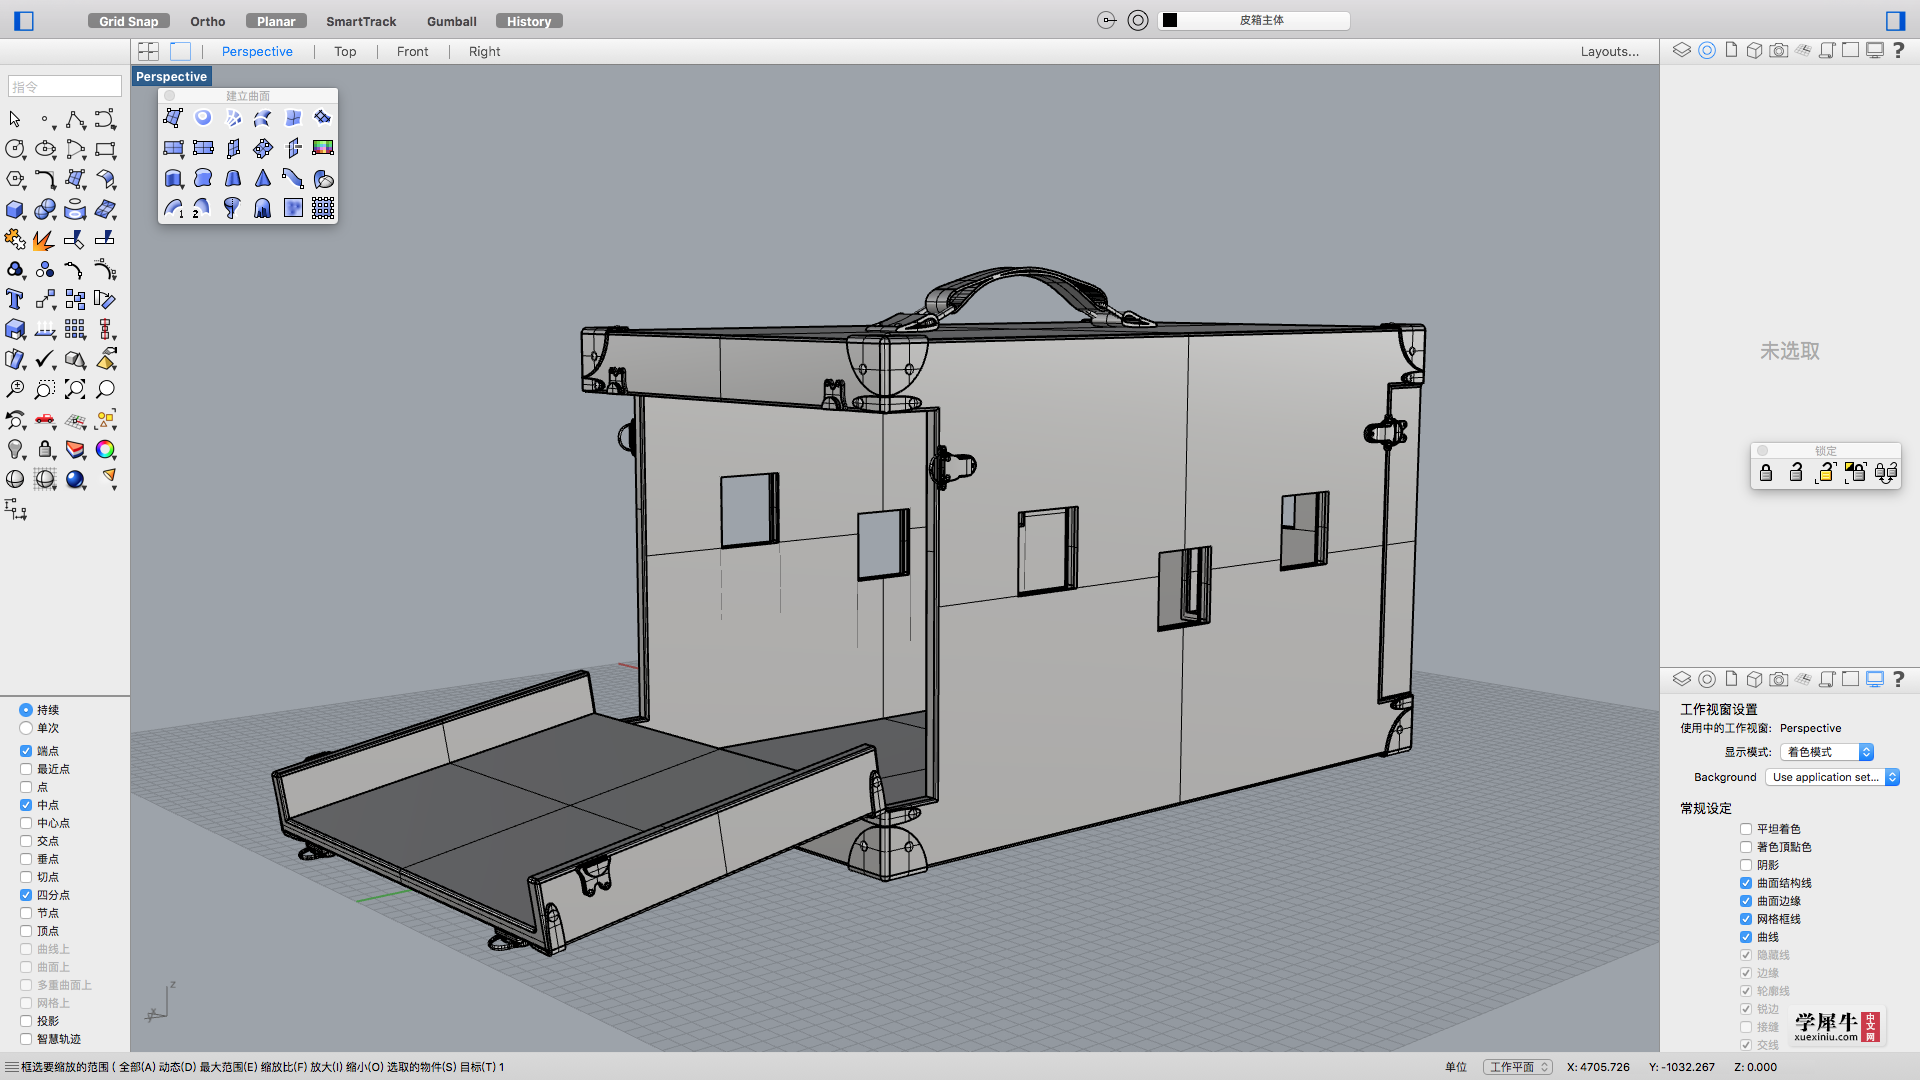The height and width of the screenshot is (1080, 1920).
Task: Uncheck 曲面结构线 display option
Action: (x=1746, y=883)
